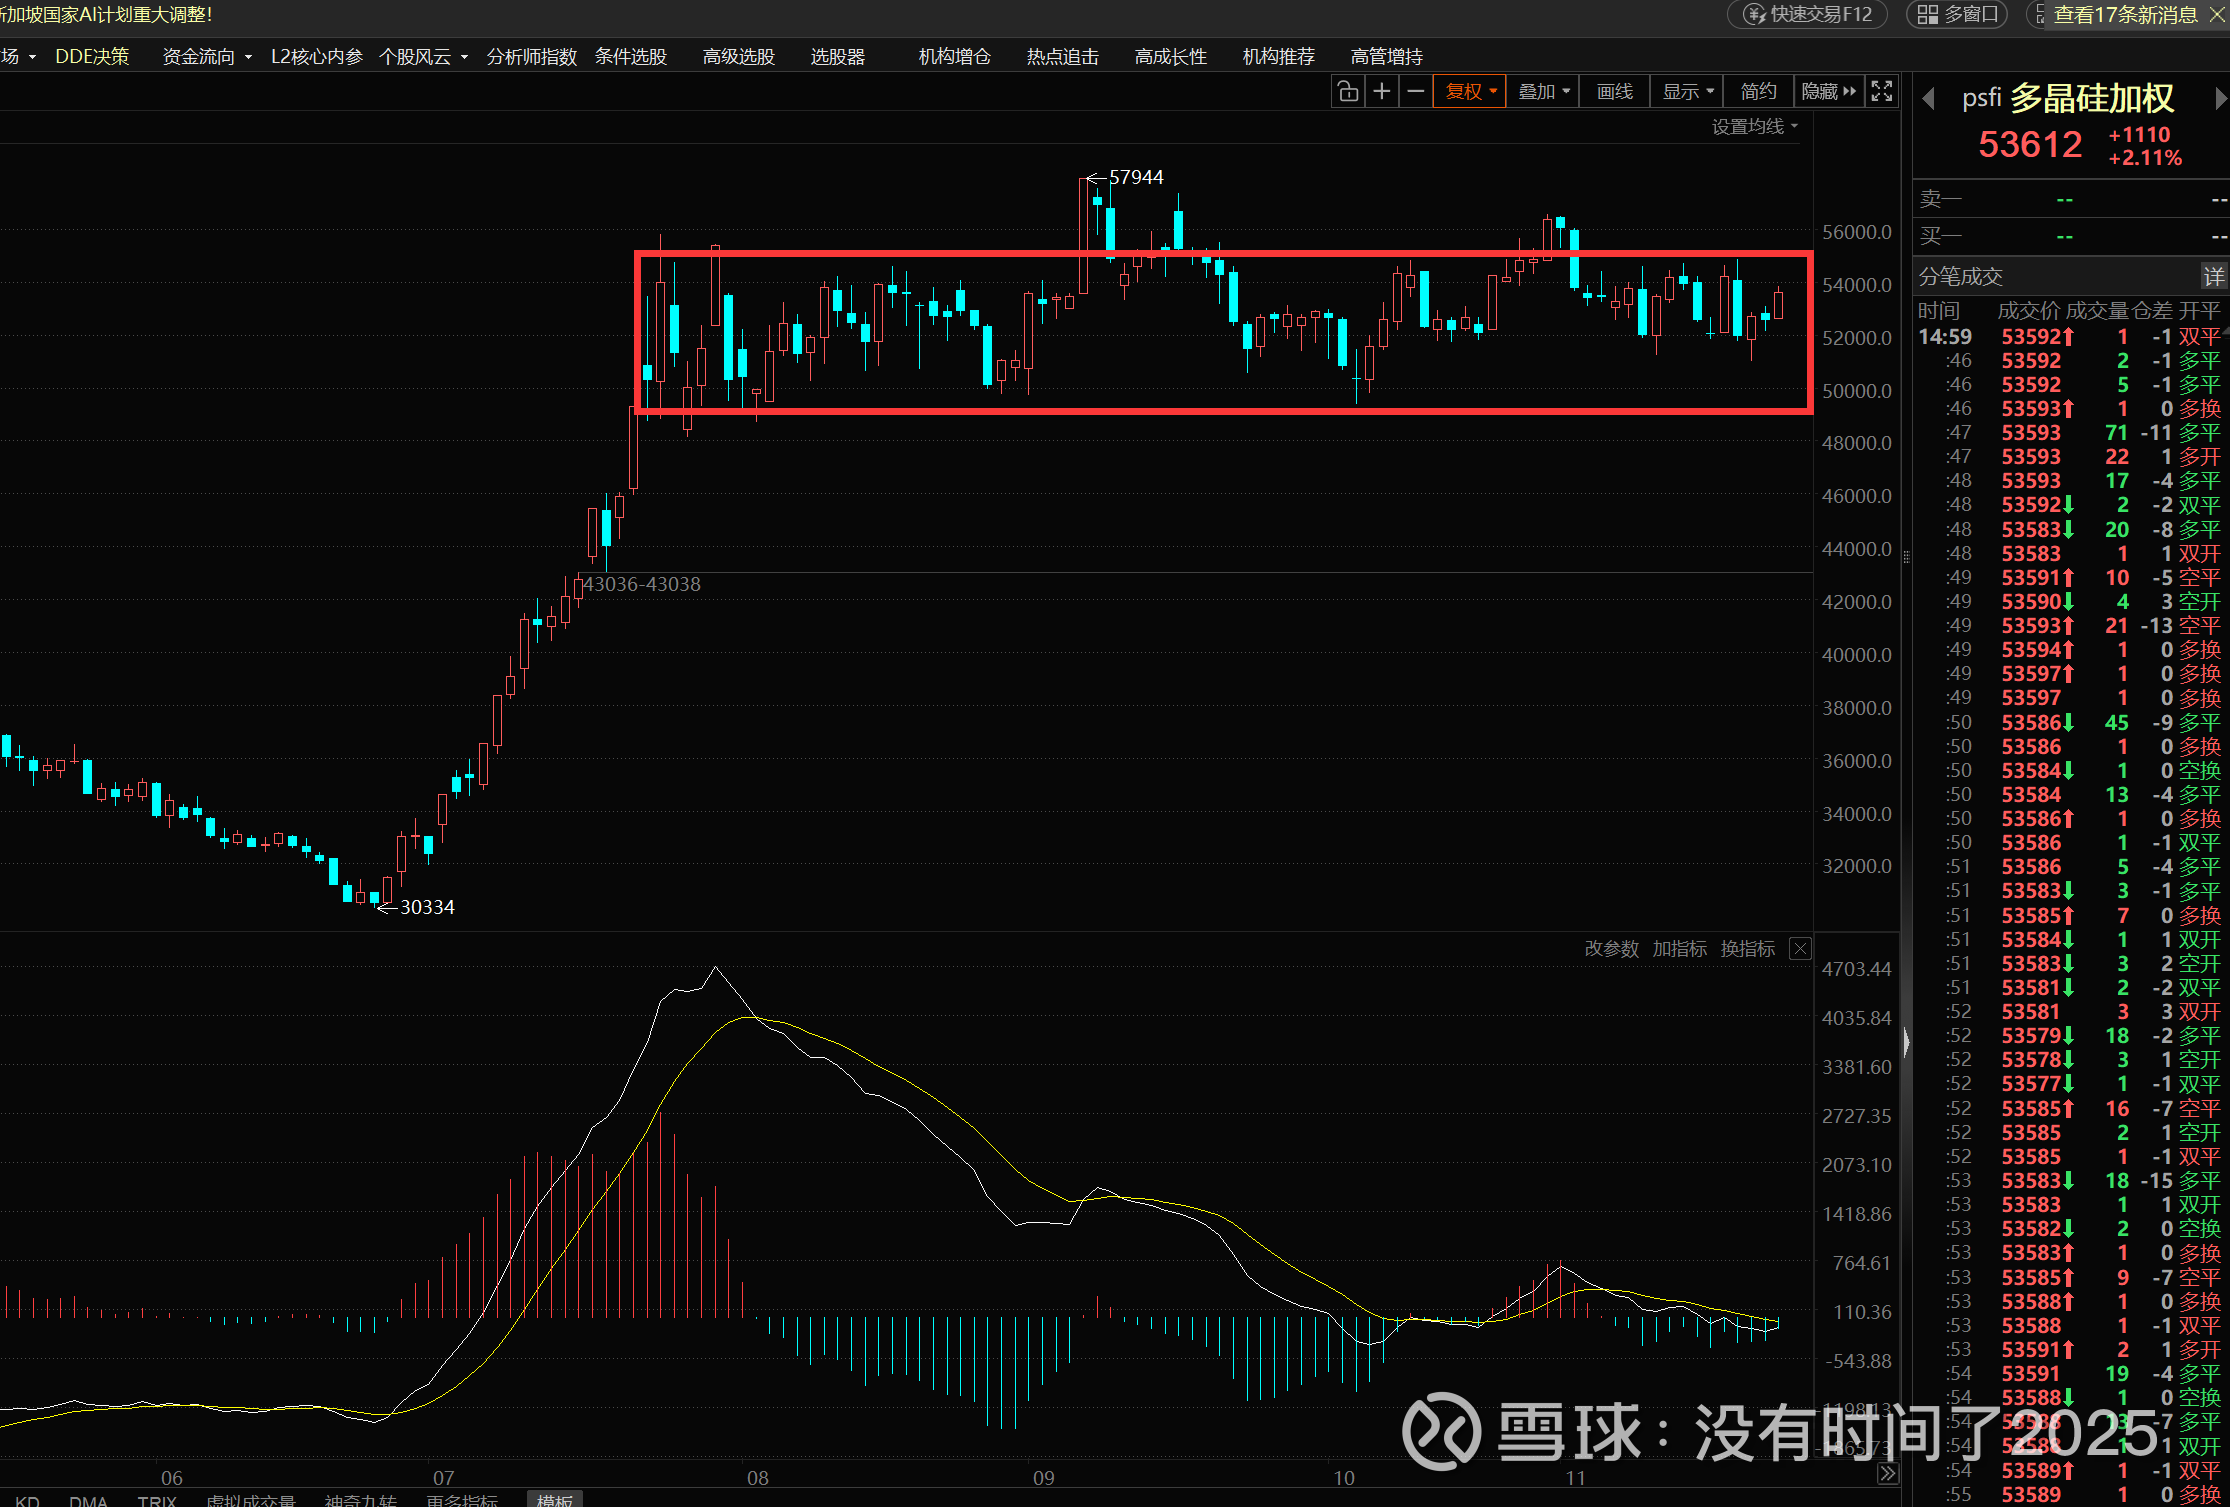
Task: Zoom out chart with minus icon
Action: [1416, 92]
